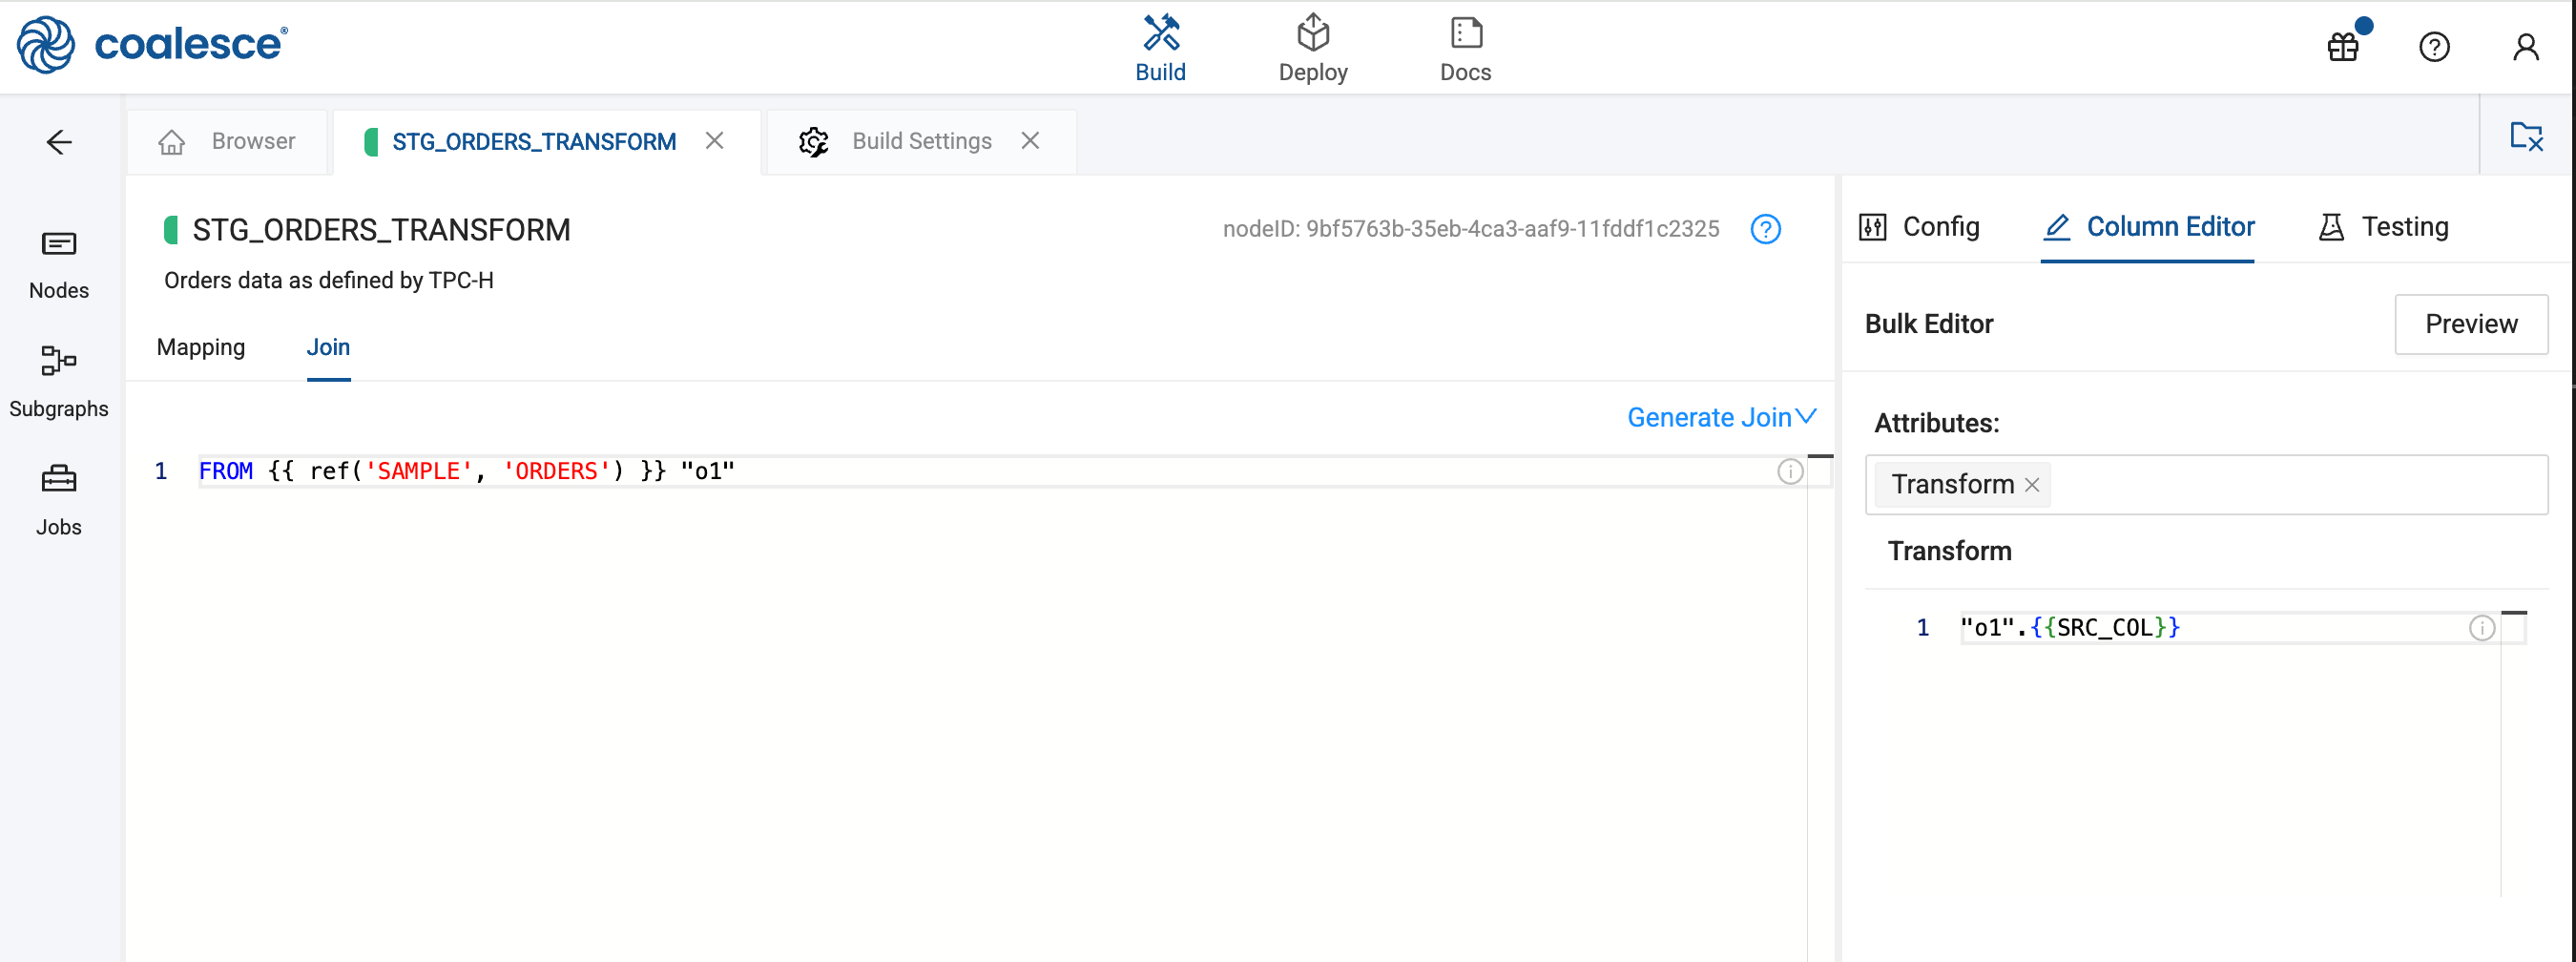Image resolution: width=2576 pixels, height=962 pixels.
Task: Open the Docs section
Action: click(x=1465, y=48)
